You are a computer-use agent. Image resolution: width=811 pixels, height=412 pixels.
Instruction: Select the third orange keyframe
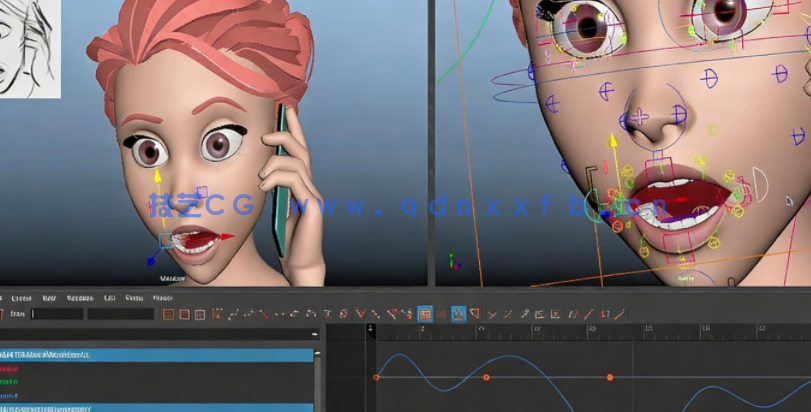[610, 377]
